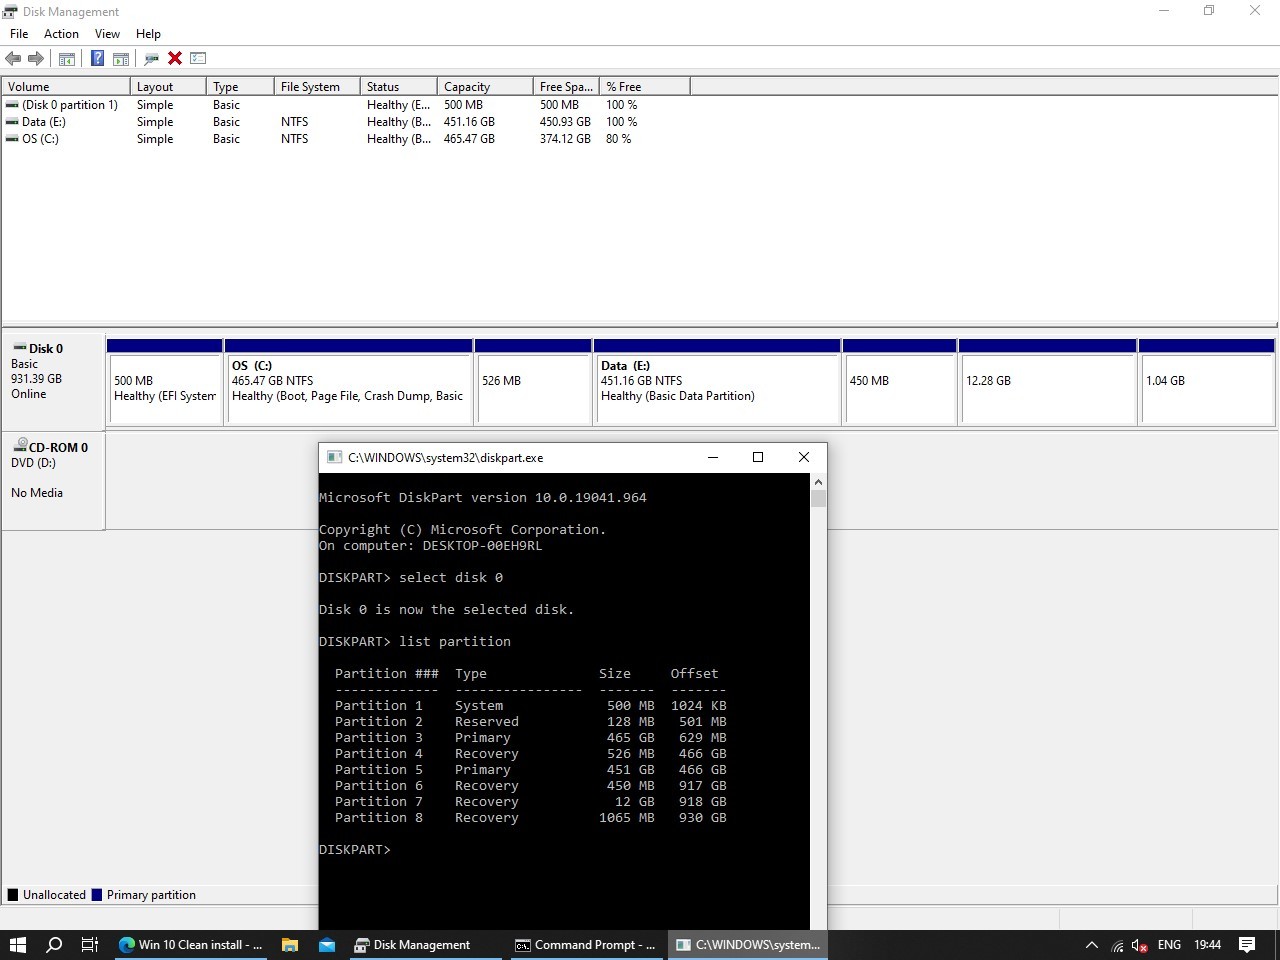Image resolution: width=1280 pixels, height=960 pixels.
Task: Switch to Command Prompt taskbar button
Action: click(x=586, y=945)
